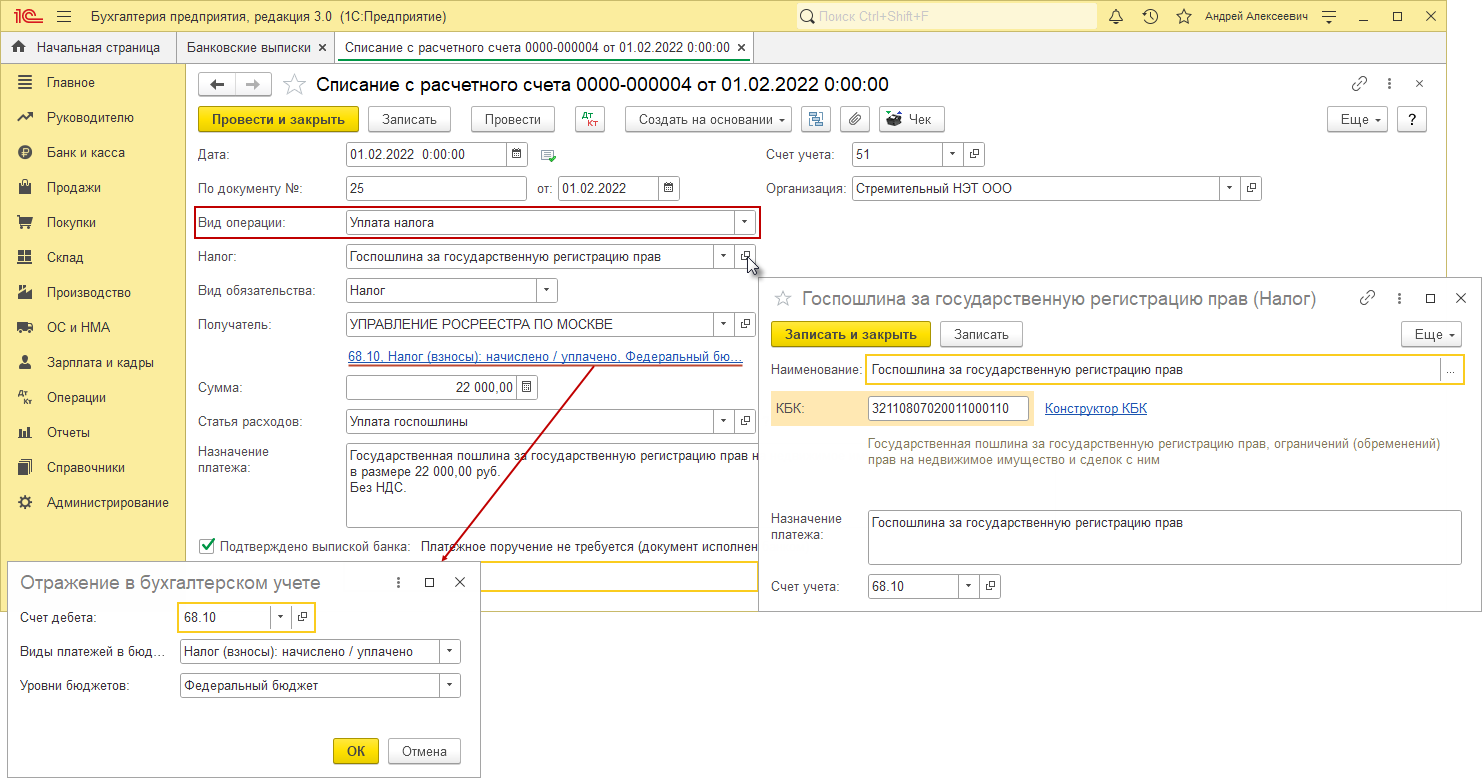Open the history clock icon
The width and height of the screenshot is (1483, 779).
tap(1150, 17)
